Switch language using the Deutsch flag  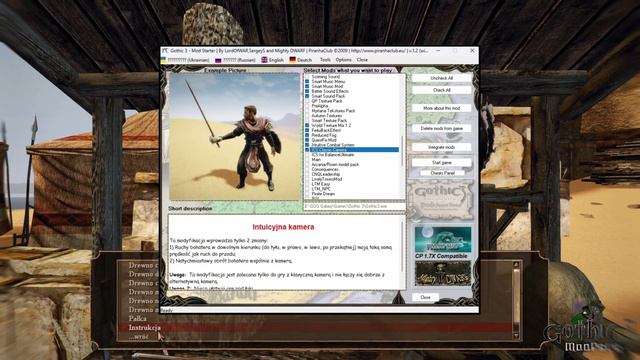(300, 60)
